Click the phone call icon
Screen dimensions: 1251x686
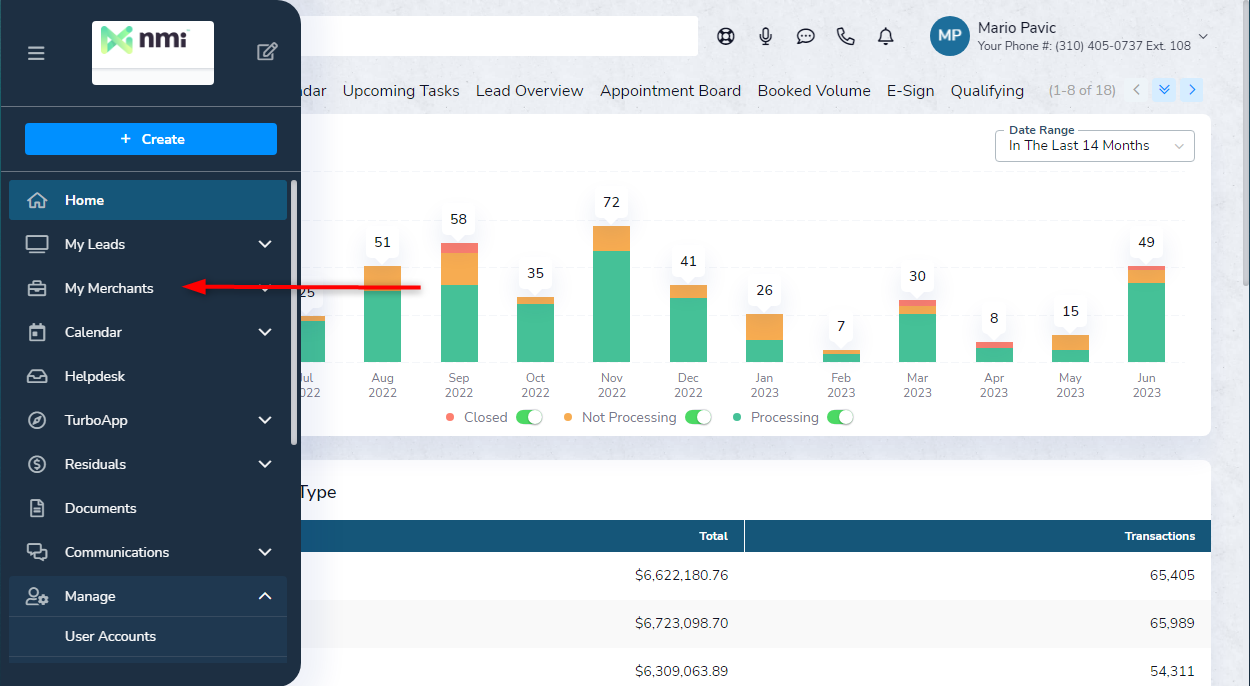[x=846, y=37]
